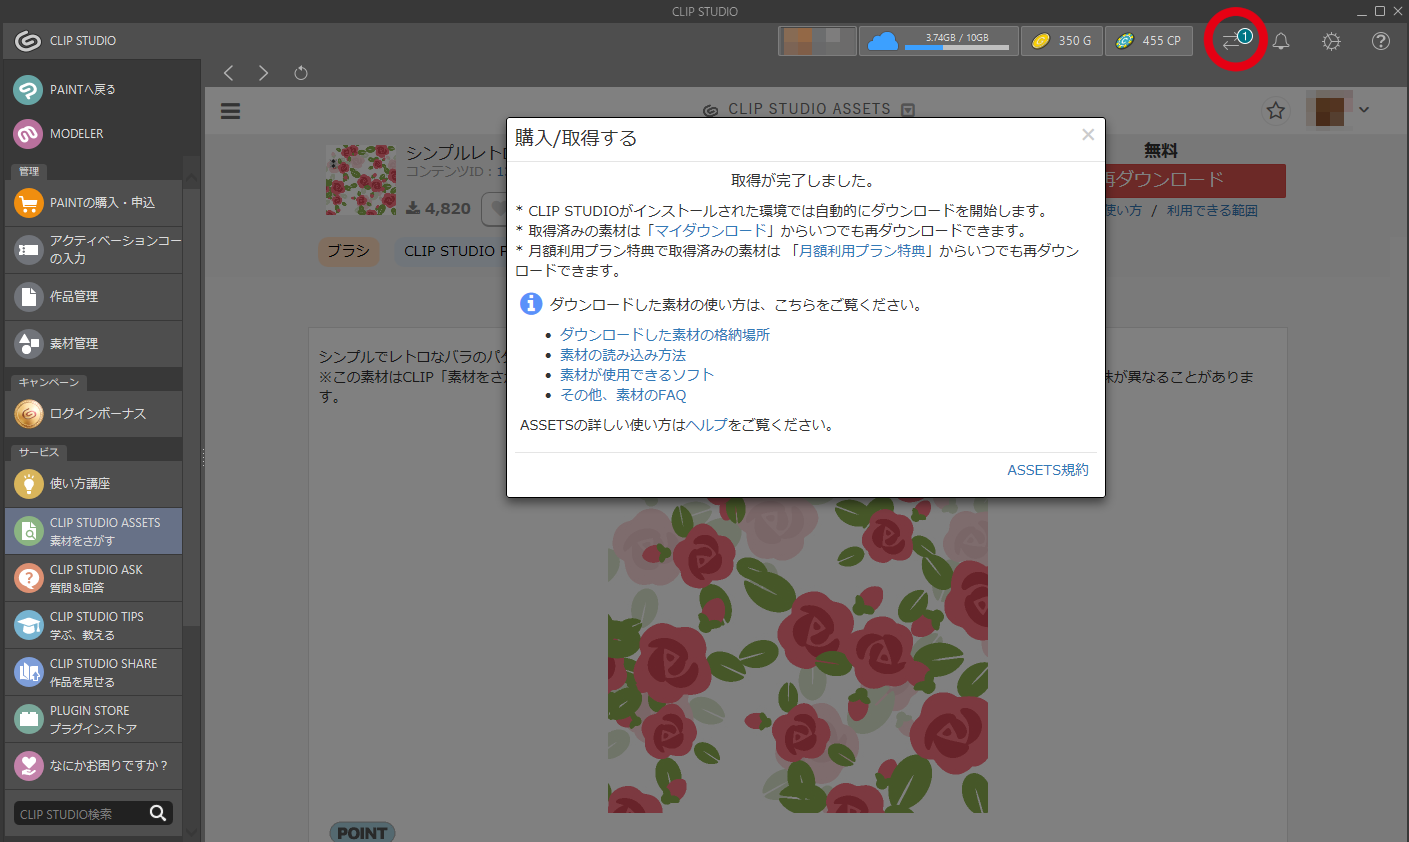The height and width of the screenshot is (842, 1409).
Task: Expand the user avatar dropdown arrow
Action: pos(1364,110)
